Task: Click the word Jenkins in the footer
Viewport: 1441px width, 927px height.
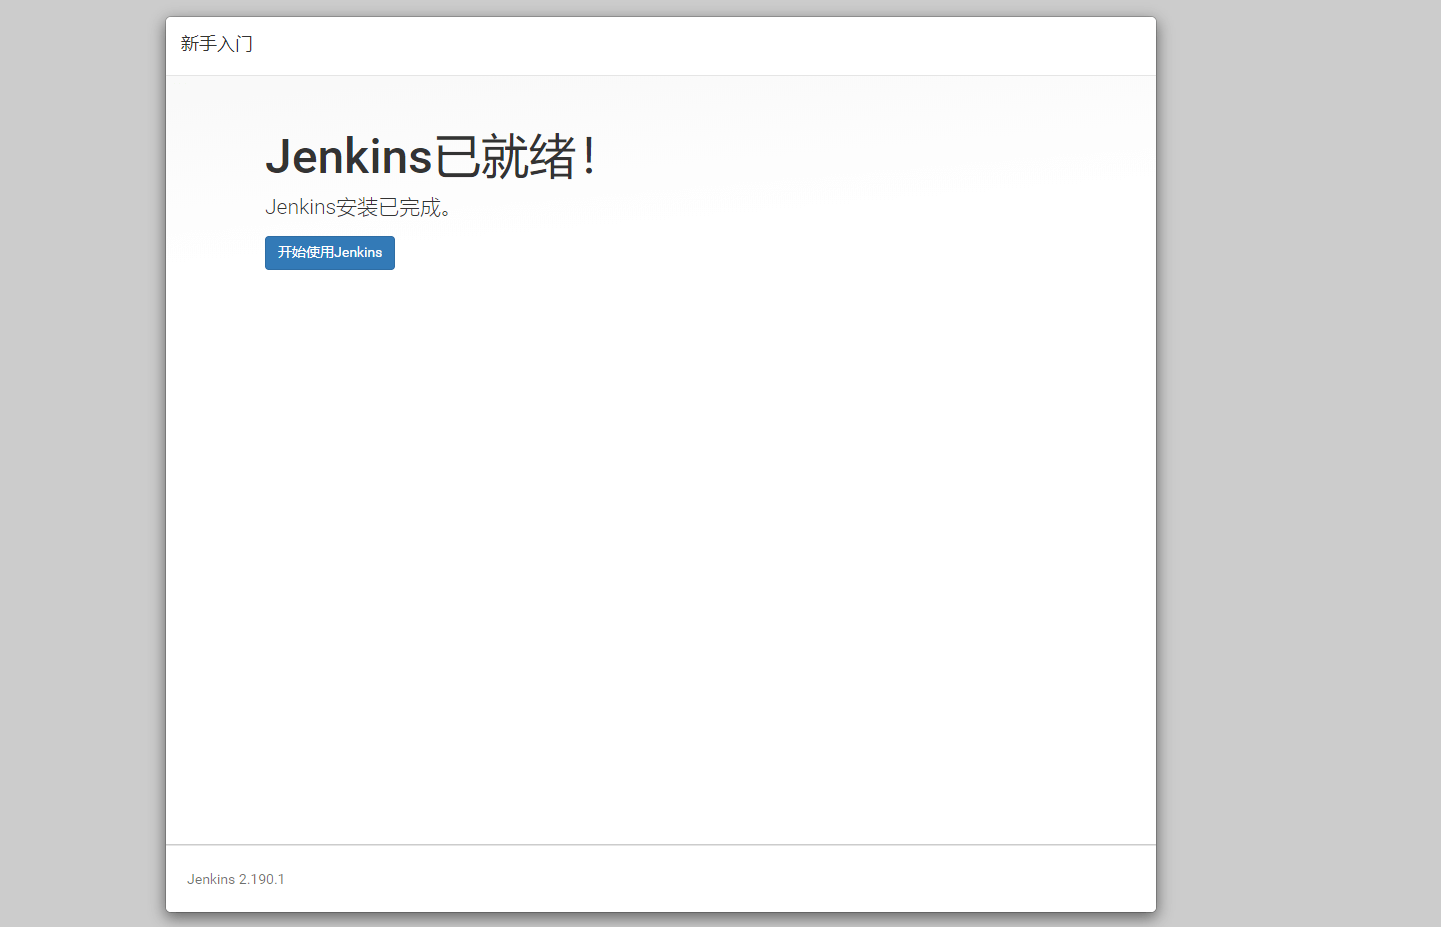Action: coord(211,879)
